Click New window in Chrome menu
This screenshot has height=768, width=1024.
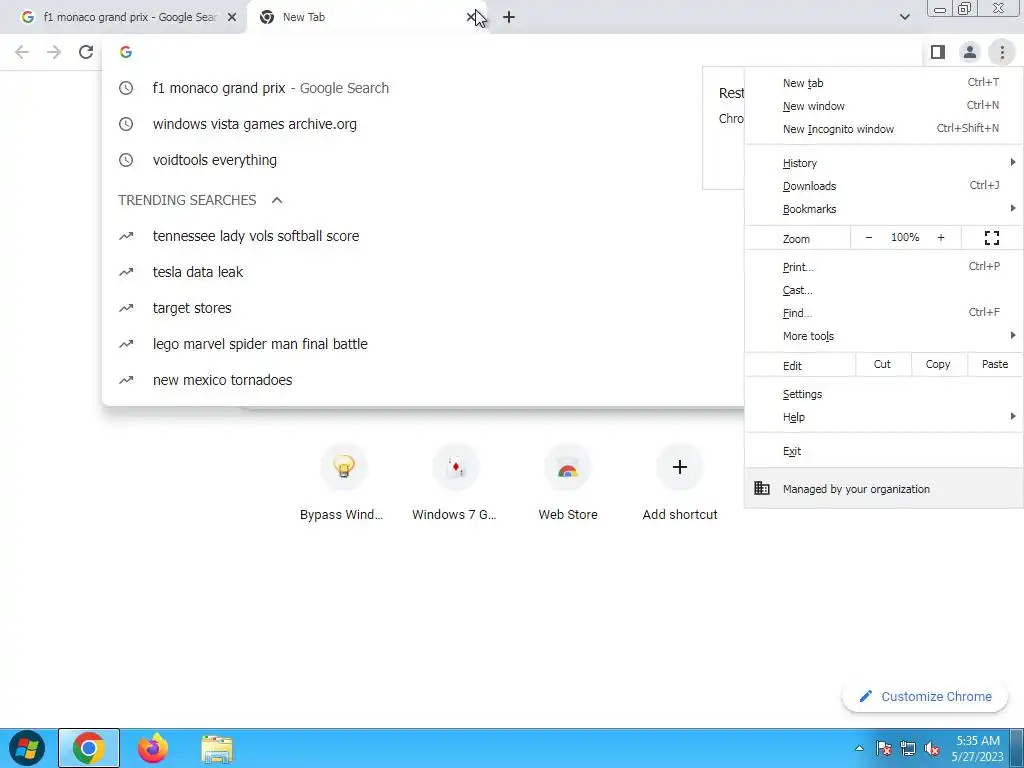click(x=884, y=106)
